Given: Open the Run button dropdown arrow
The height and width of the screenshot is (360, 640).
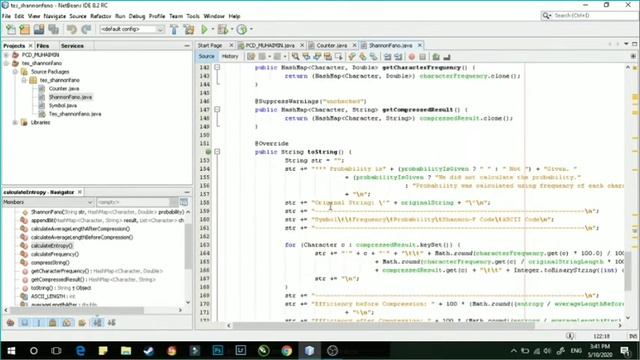Looking at the screenshot, I should pos(212,29).
